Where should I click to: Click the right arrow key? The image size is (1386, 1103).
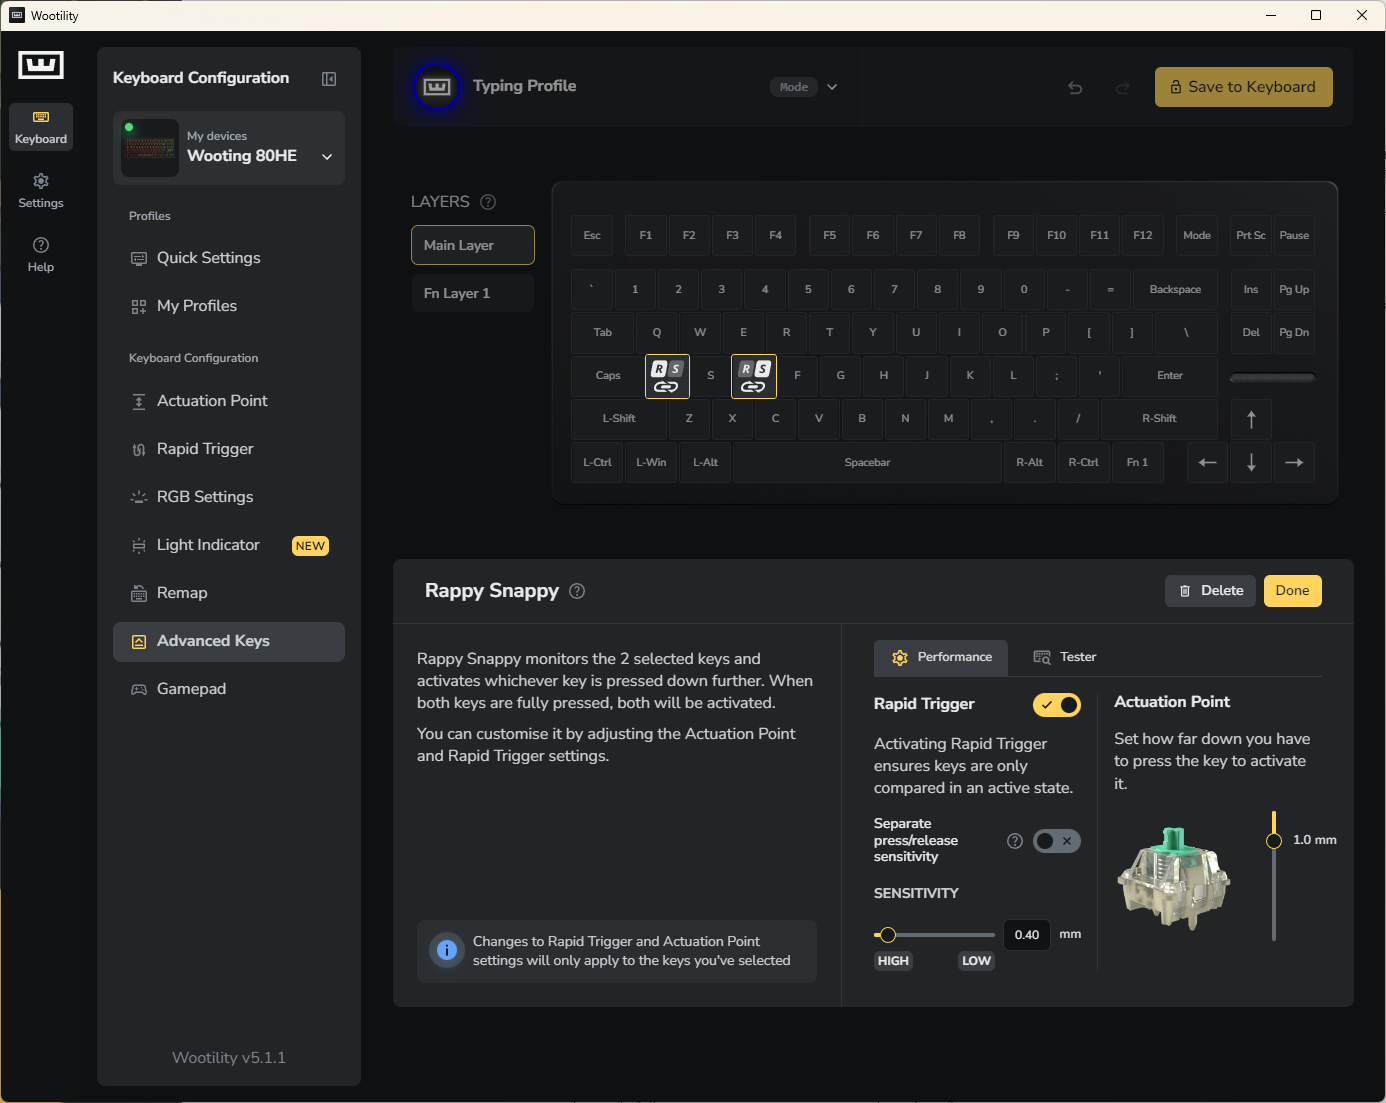point(1294,462)
